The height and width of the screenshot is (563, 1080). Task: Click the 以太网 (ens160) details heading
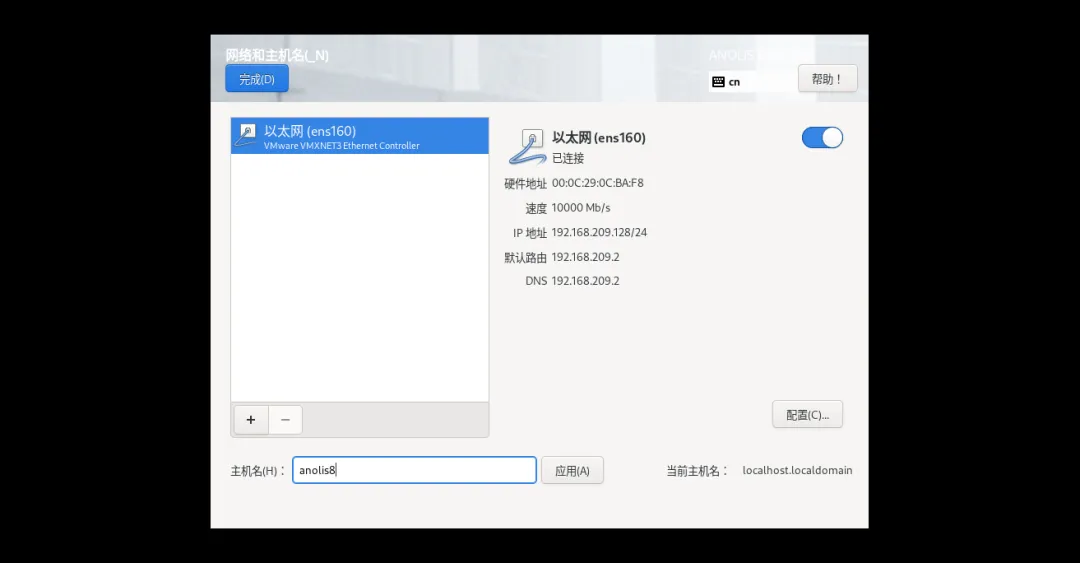tap(599, 138)
